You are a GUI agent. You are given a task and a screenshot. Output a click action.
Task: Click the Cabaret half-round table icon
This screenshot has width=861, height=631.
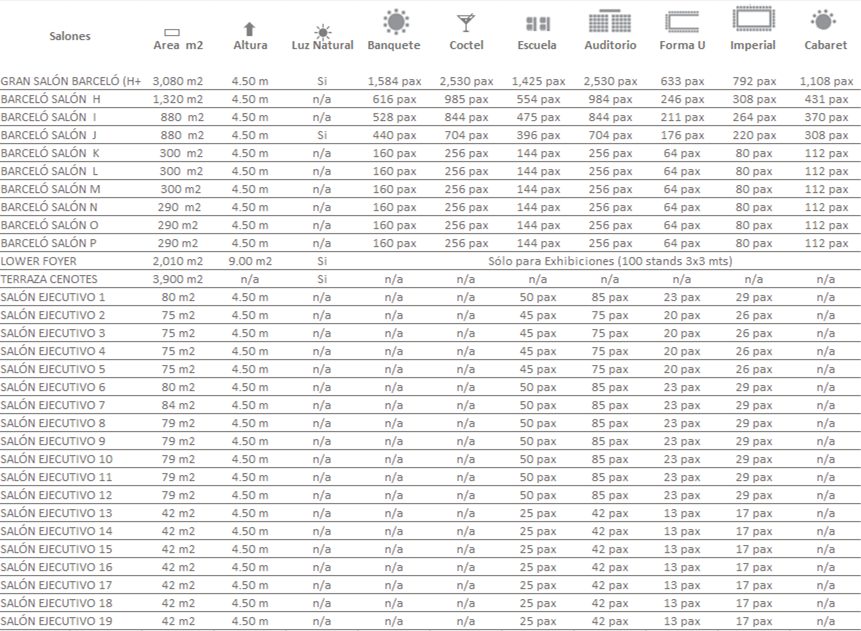tap(823, 21)
